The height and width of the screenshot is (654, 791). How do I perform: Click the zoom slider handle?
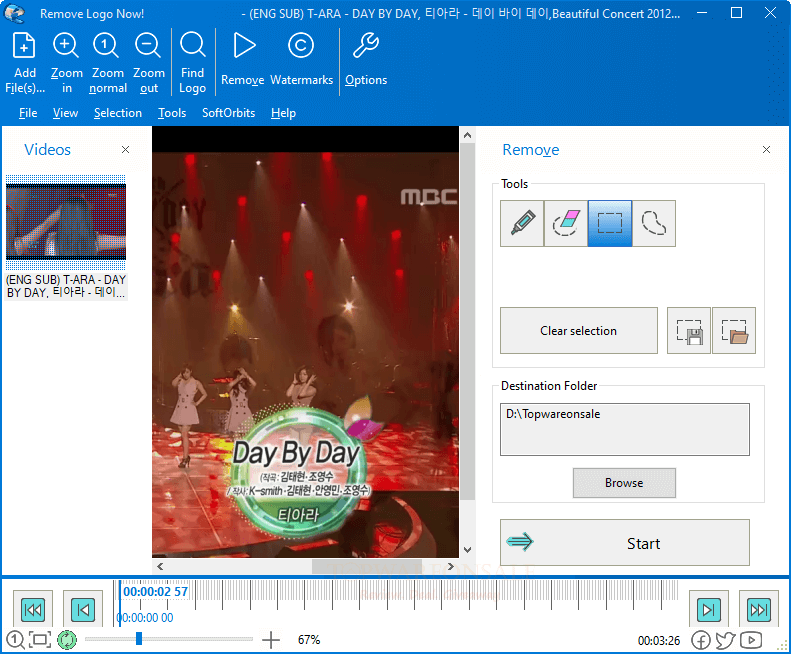coord(139,639)
